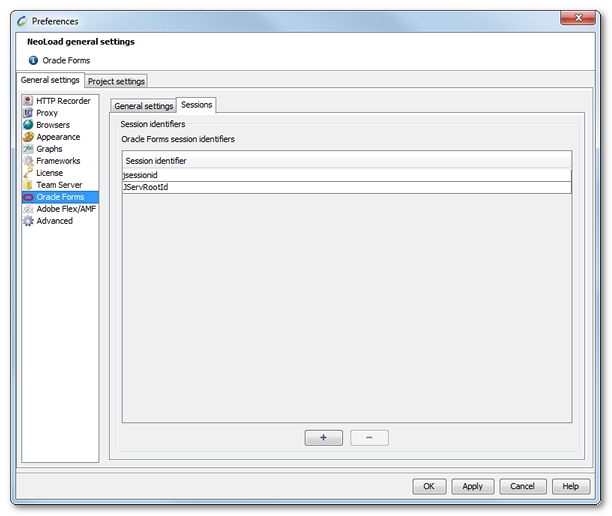Click the HTTP Recorder icon in sidebar
The height and width of the screenshot is (516, 612).
click(28, 101)
